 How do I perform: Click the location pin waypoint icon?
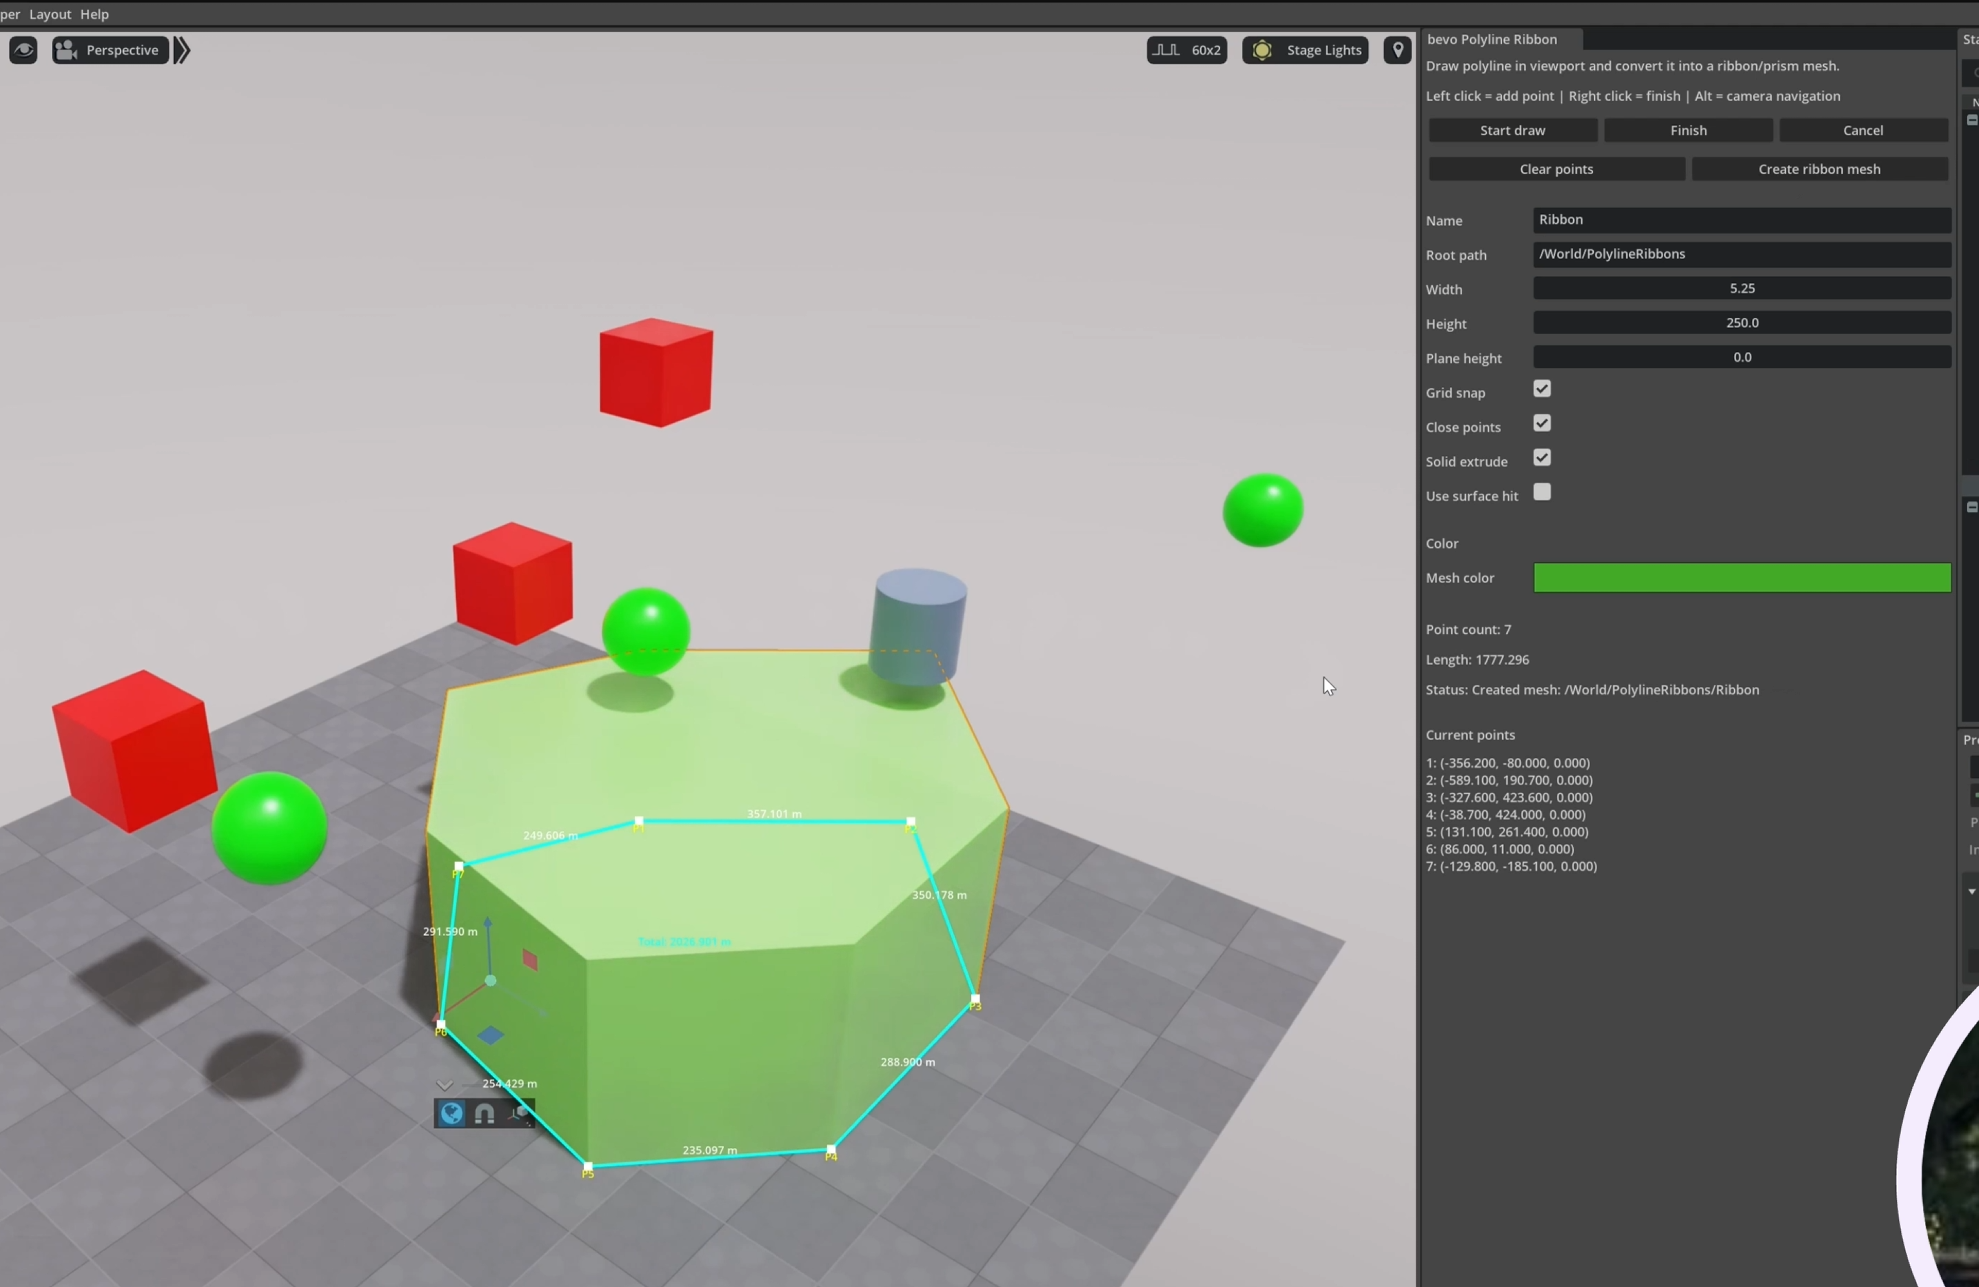coord(1398,50)
